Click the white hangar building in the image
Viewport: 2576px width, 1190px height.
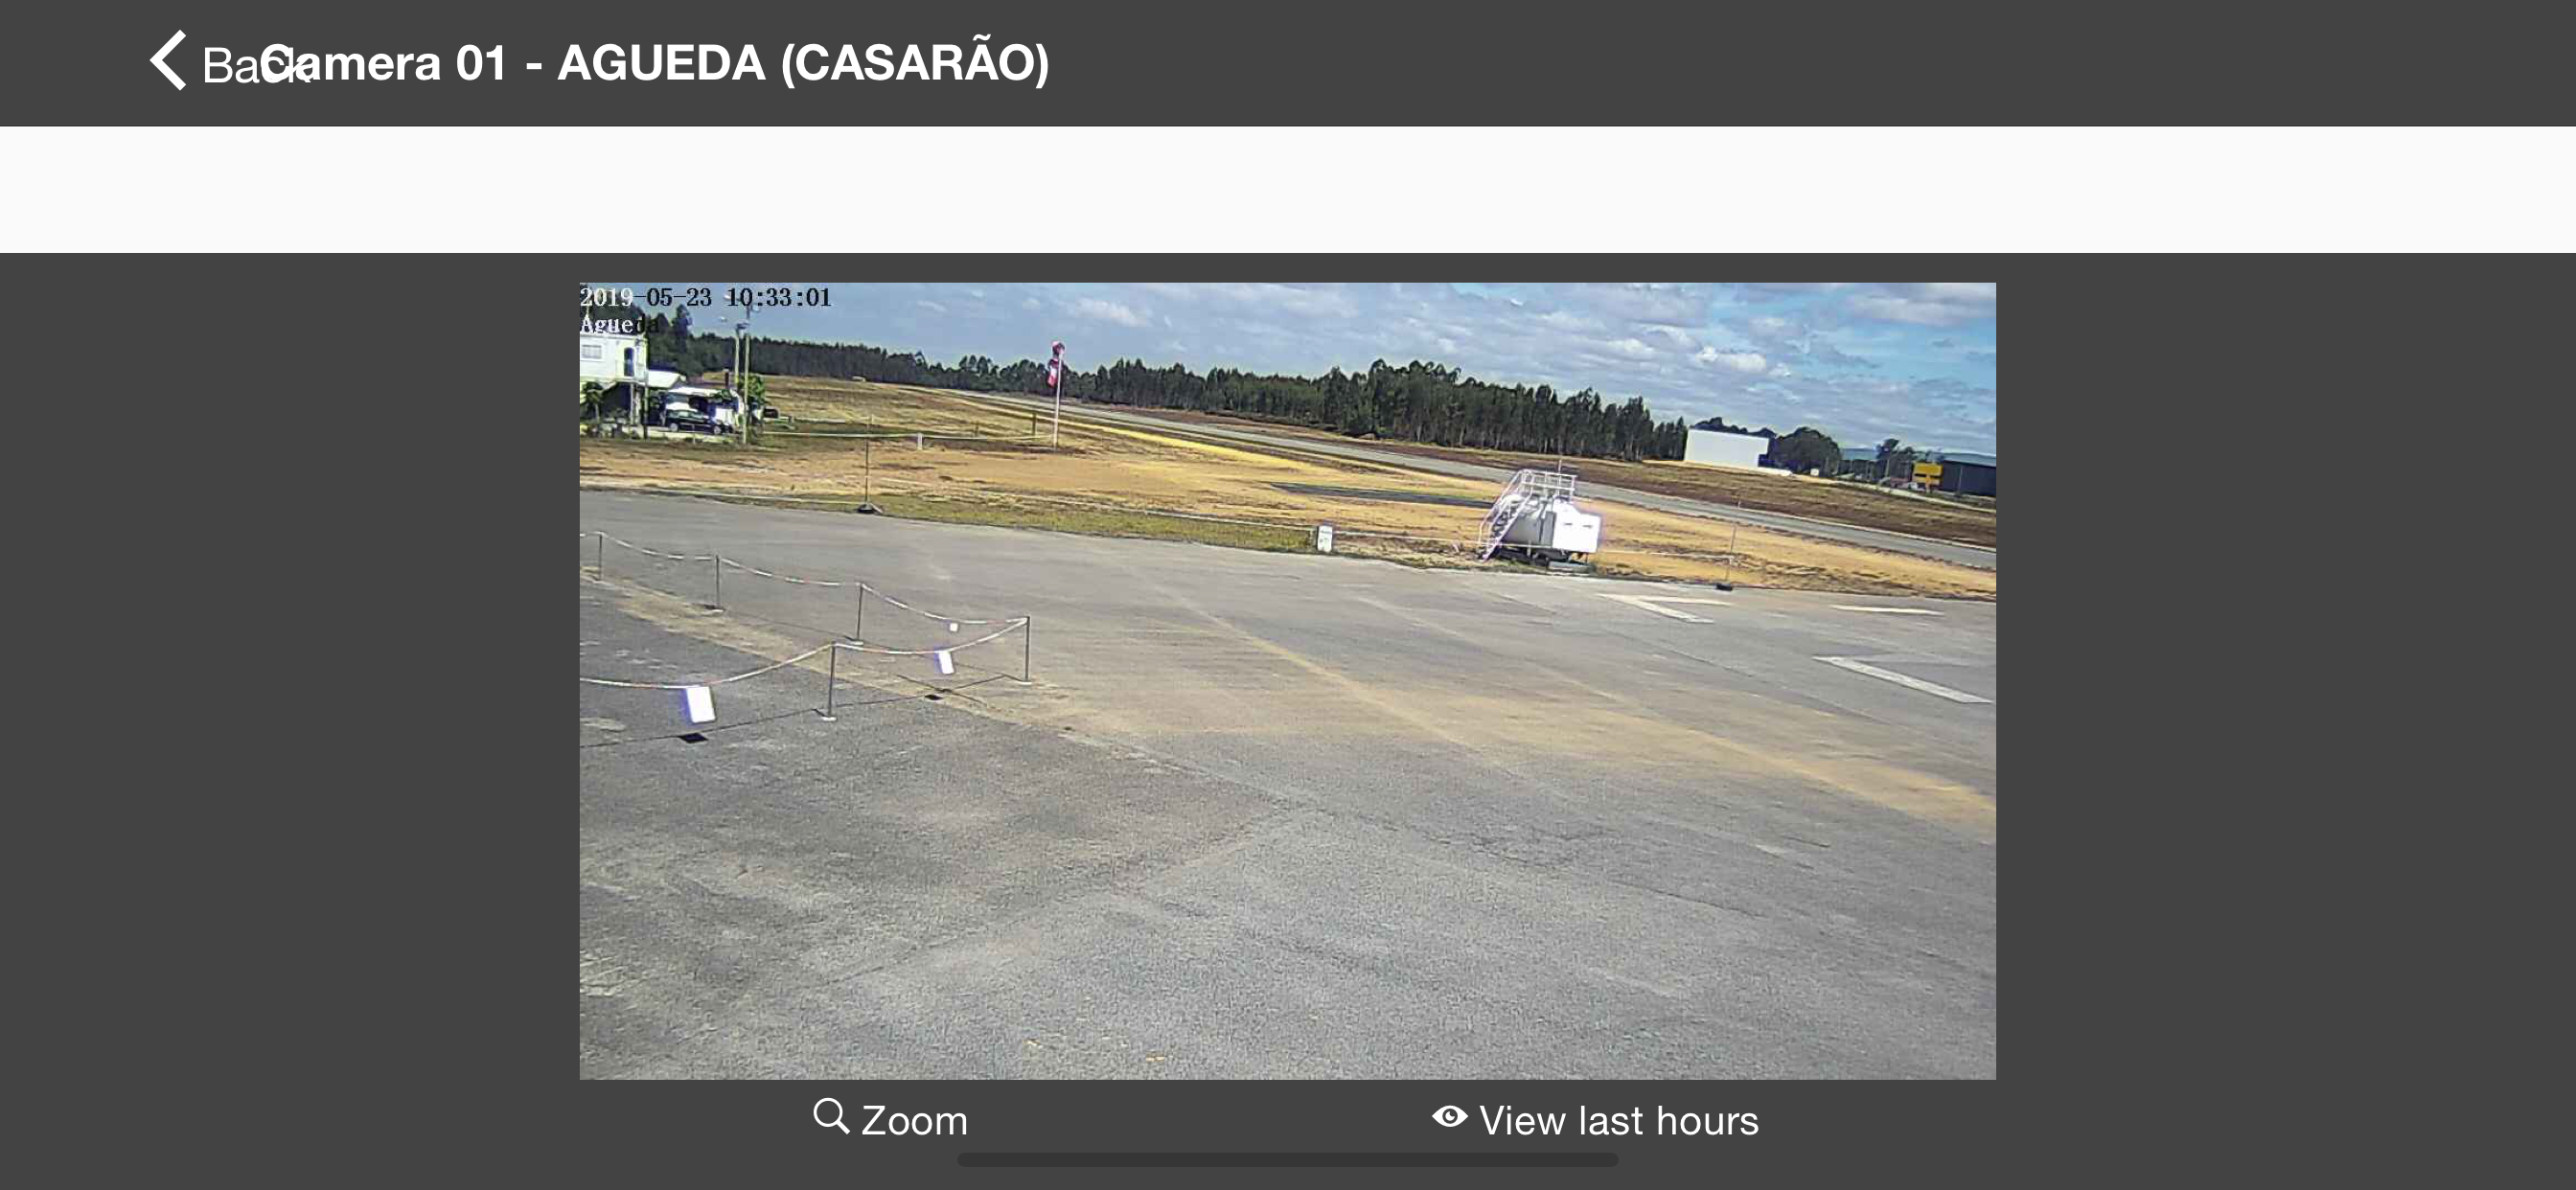click(x=1726, y=448)
